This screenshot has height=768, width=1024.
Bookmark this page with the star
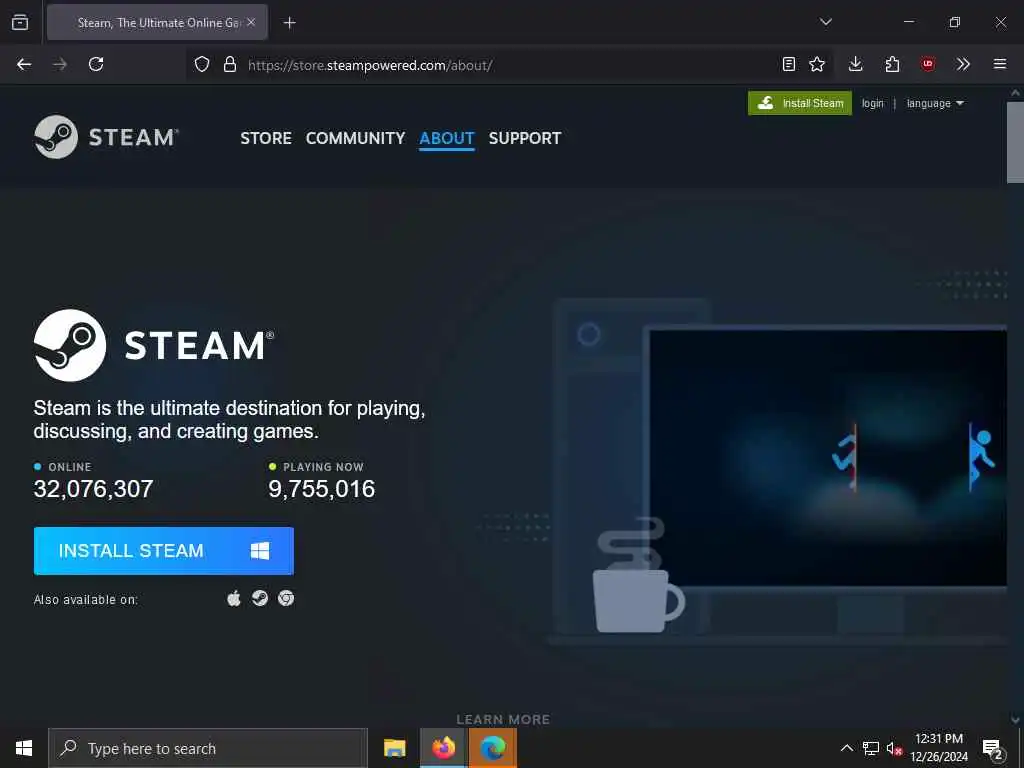point(817,64)
